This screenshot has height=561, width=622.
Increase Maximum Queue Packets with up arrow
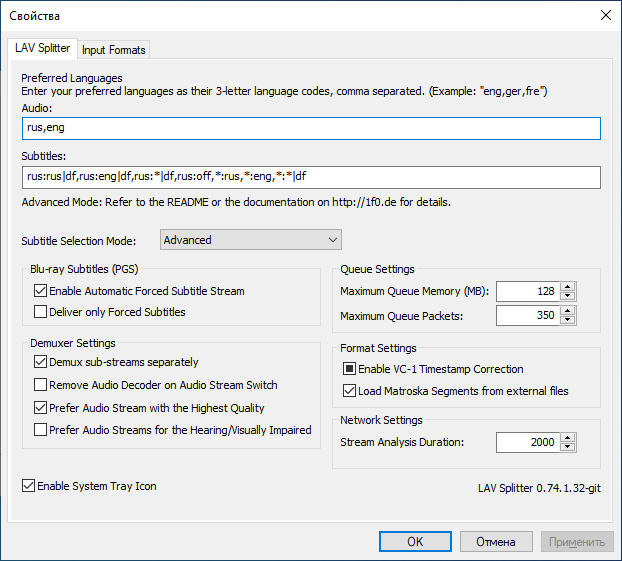pyautogui.click(x=568, y=312)
